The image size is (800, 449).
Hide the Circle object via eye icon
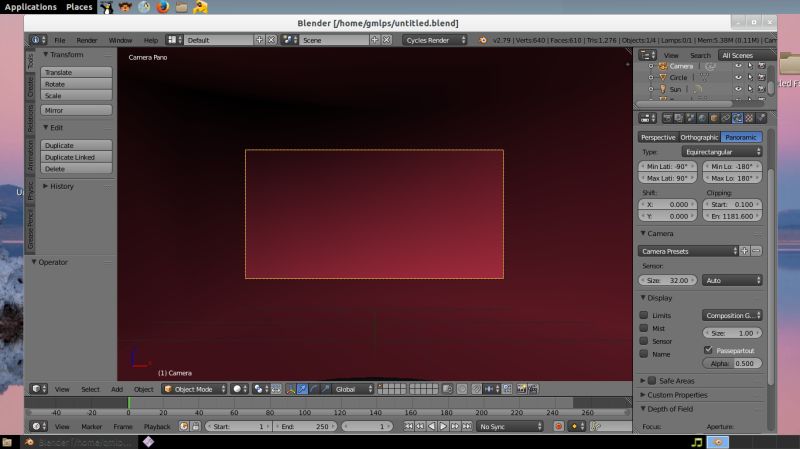[x=738, y=78]
